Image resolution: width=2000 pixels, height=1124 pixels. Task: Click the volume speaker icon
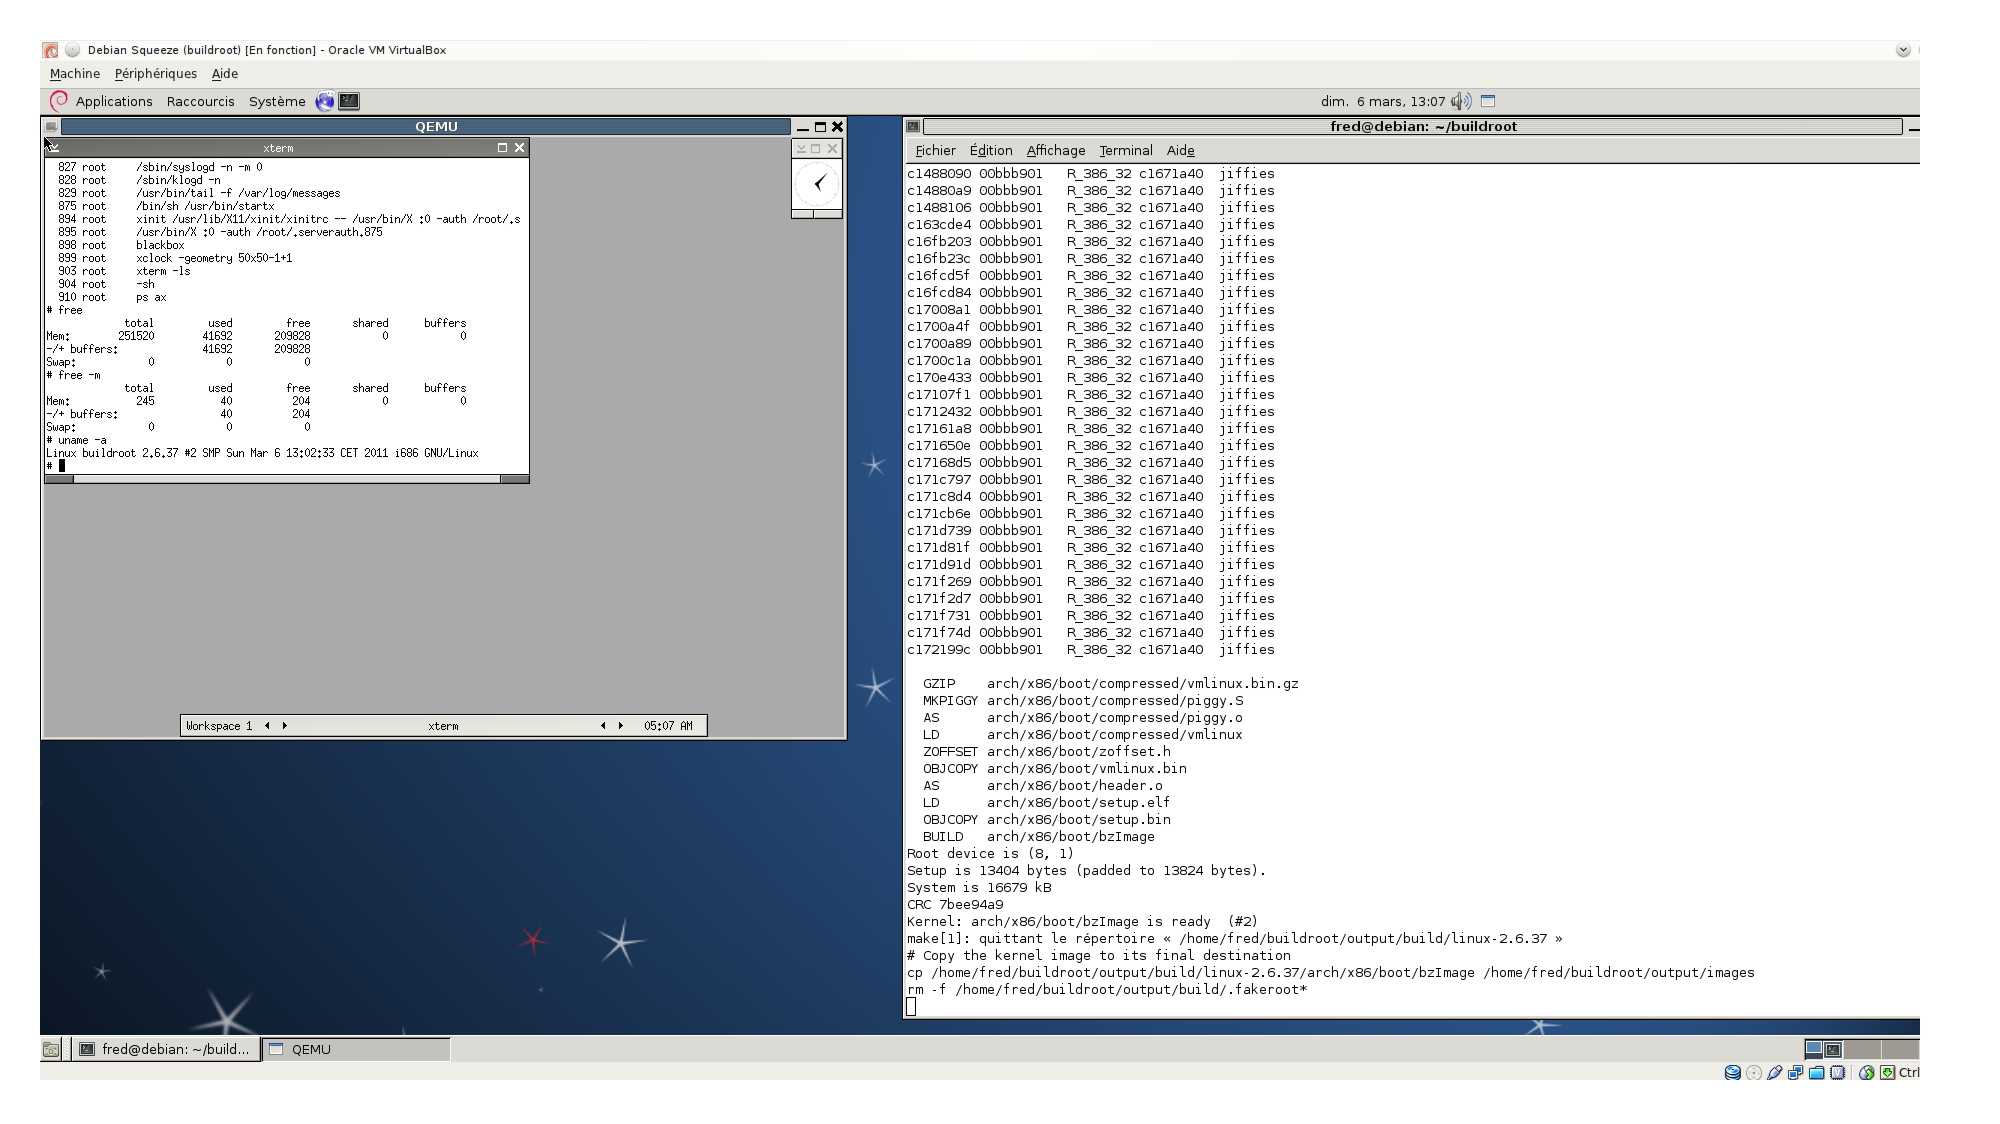tap(1461, 101)
